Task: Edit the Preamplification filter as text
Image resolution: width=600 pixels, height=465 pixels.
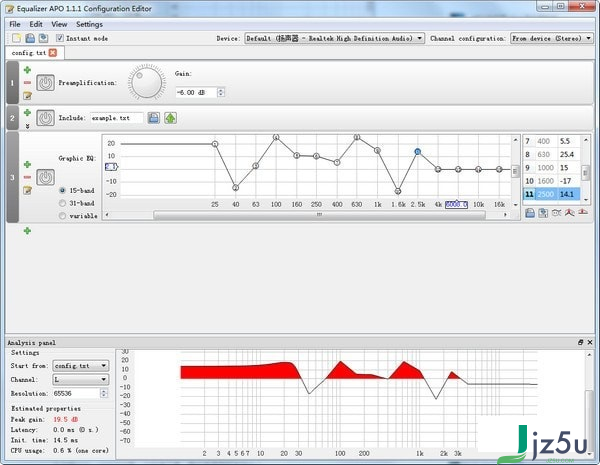Action: point(27,95)
